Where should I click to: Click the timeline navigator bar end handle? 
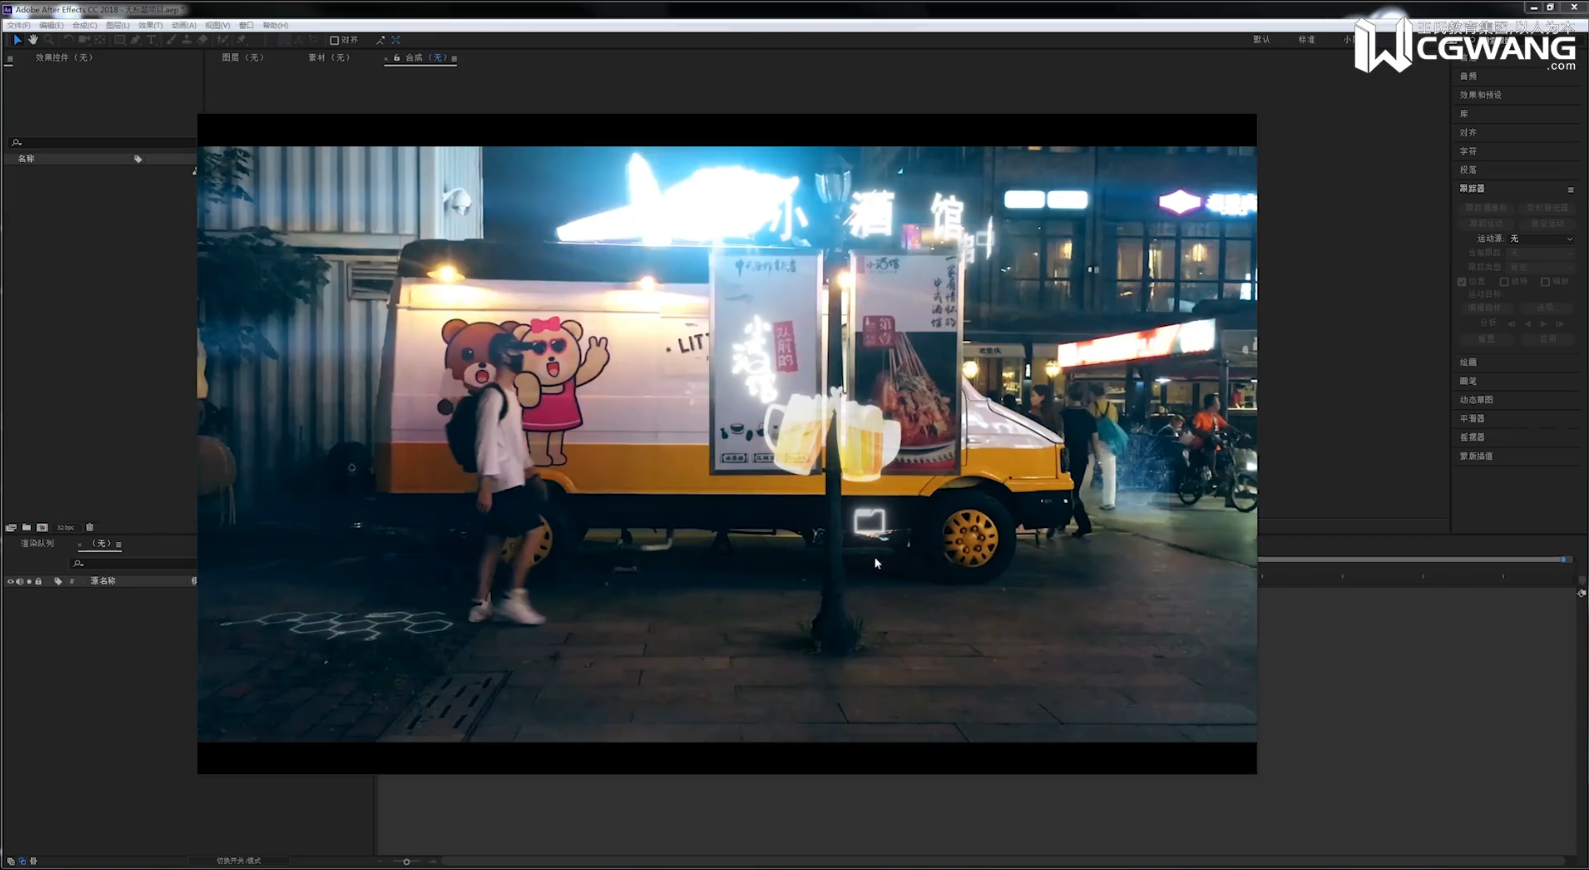click(x=1564, y=560)
